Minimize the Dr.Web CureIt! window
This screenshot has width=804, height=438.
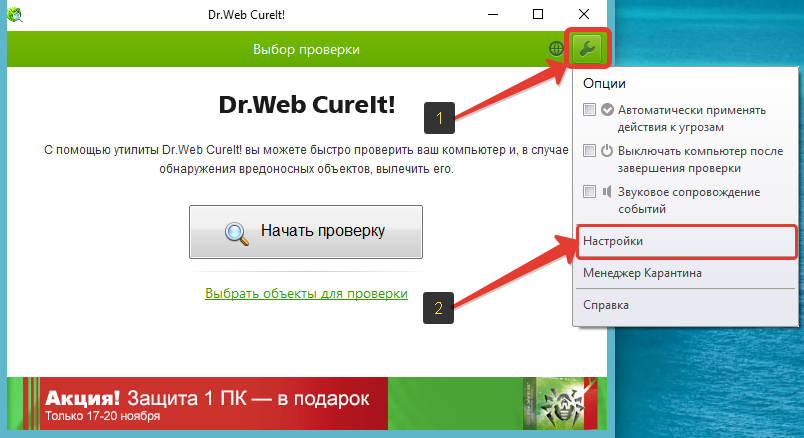(493, 14)
